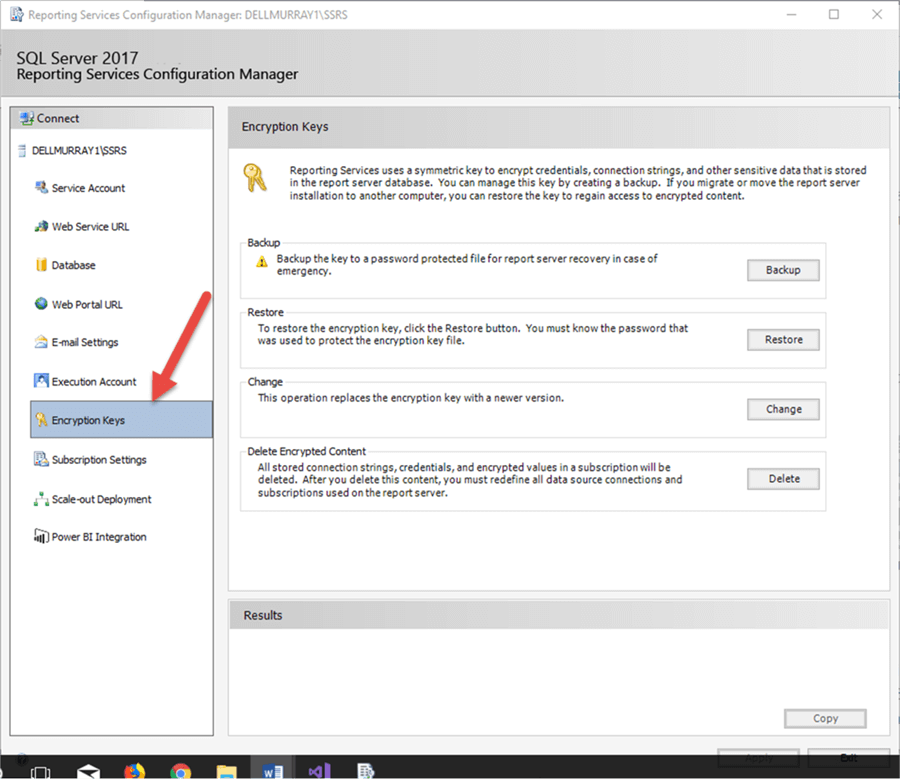Screen dimensions: 900x779
Task: Click the Change button
Action: point(783,409)
